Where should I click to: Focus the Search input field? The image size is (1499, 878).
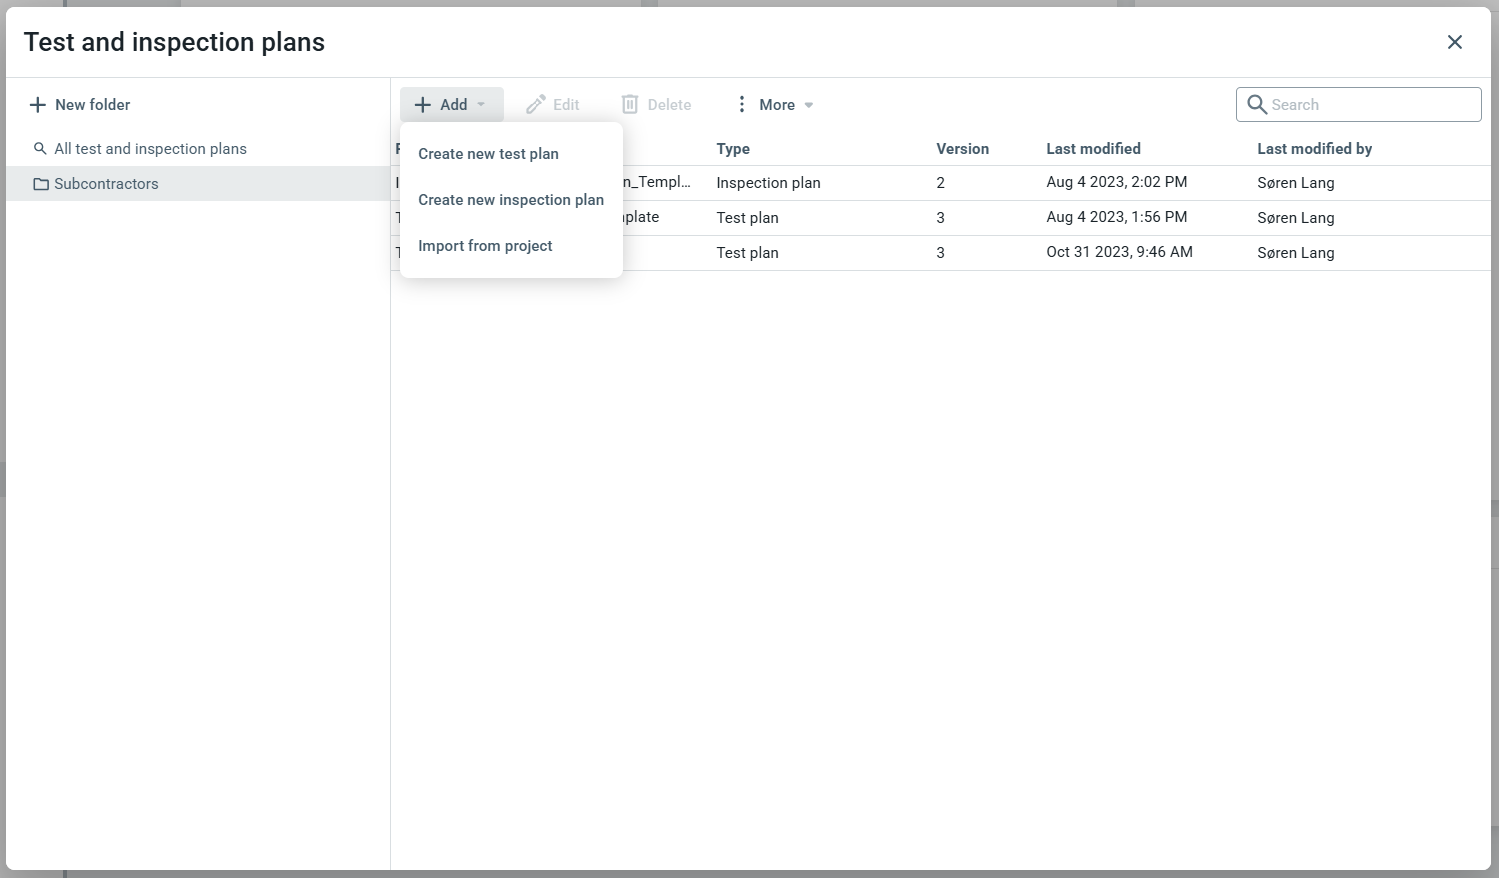tap(1370, 105)
